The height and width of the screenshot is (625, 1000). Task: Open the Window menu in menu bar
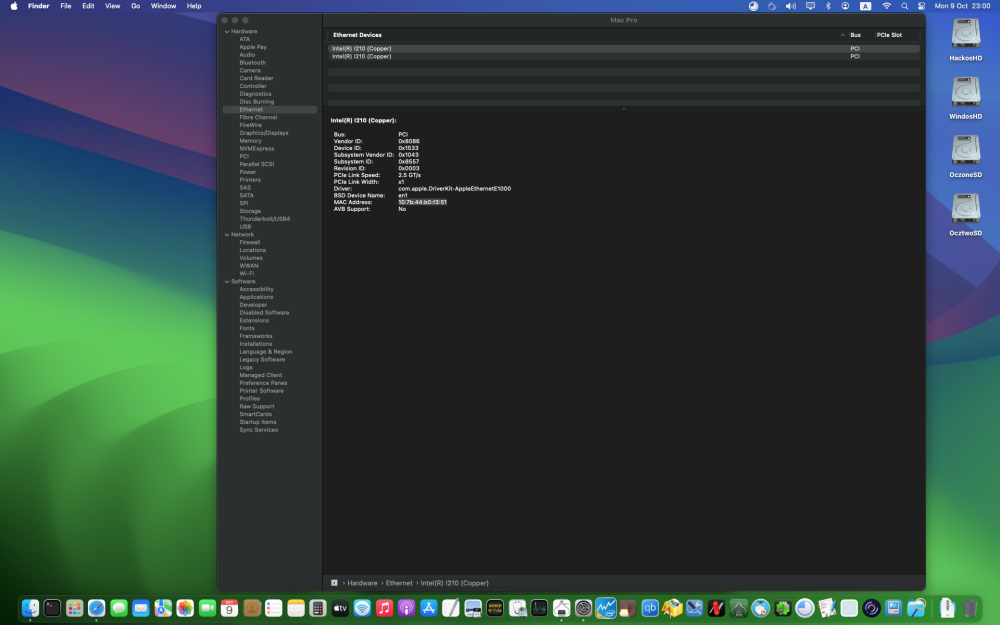pos(163,6)
